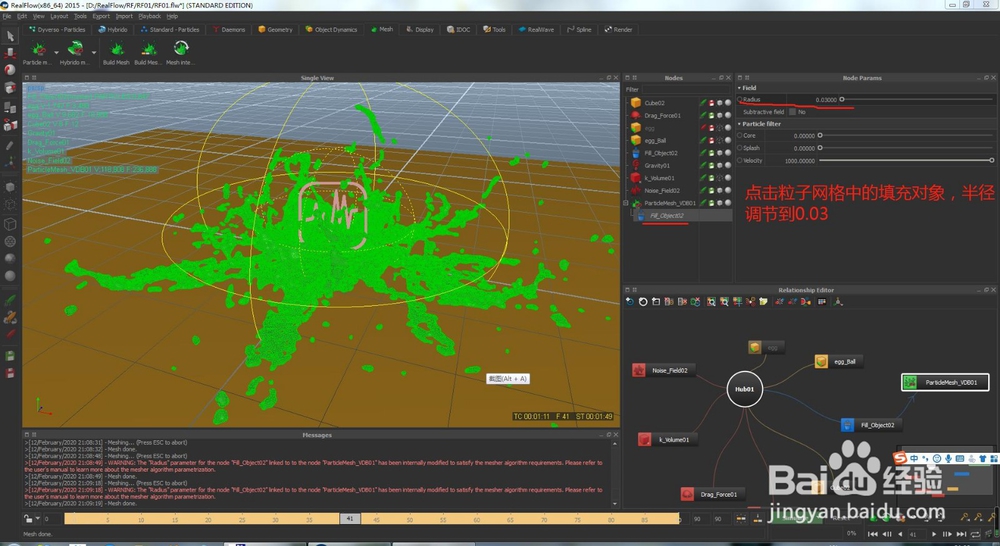This screenshot has height=546, width=1000.
Task: Toggle the Radius animation radio button
Action: coord(740,100)
